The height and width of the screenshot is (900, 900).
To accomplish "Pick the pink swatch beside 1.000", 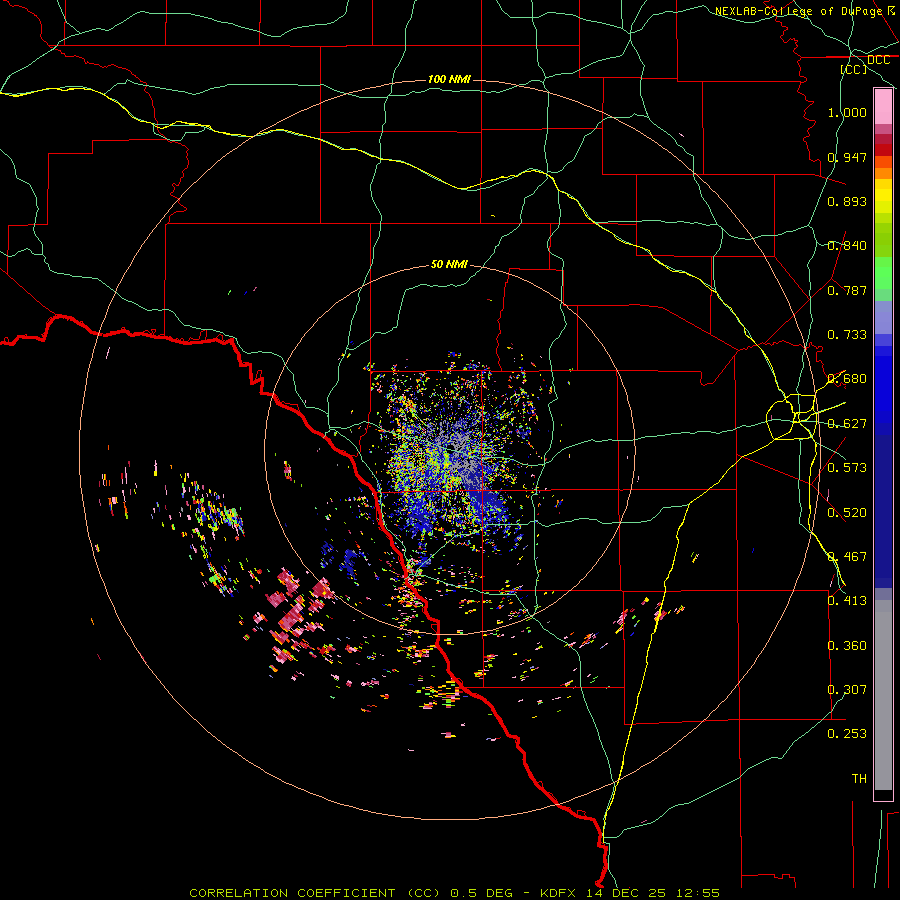I will (x=883, y=107).
